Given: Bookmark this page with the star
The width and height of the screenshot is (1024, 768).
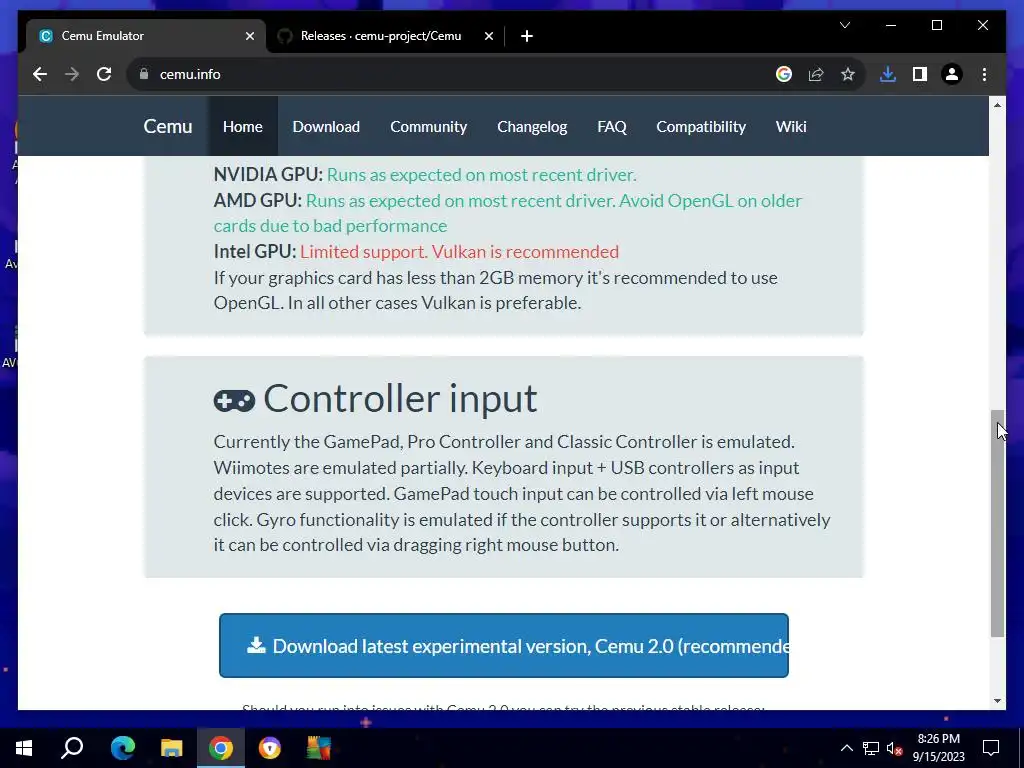Looking at the screenshot, I should click(848, 74).
